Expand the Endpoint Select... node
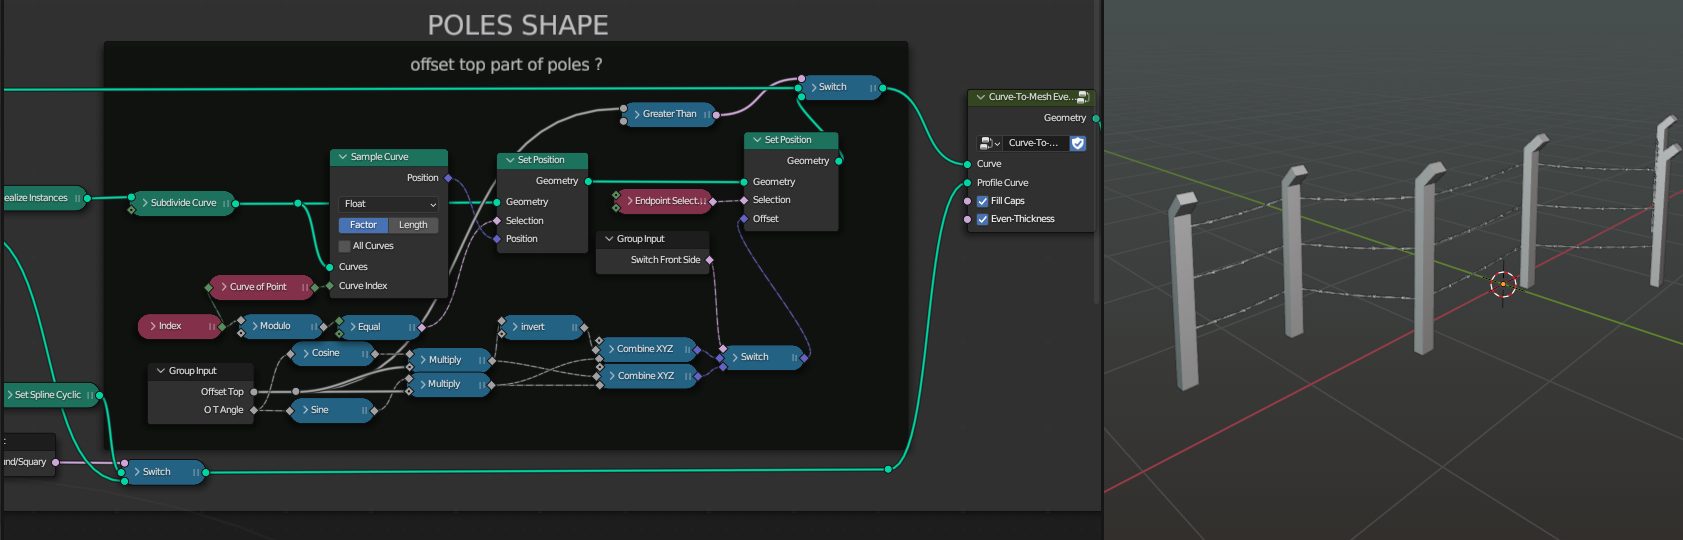 pos(629,201)
